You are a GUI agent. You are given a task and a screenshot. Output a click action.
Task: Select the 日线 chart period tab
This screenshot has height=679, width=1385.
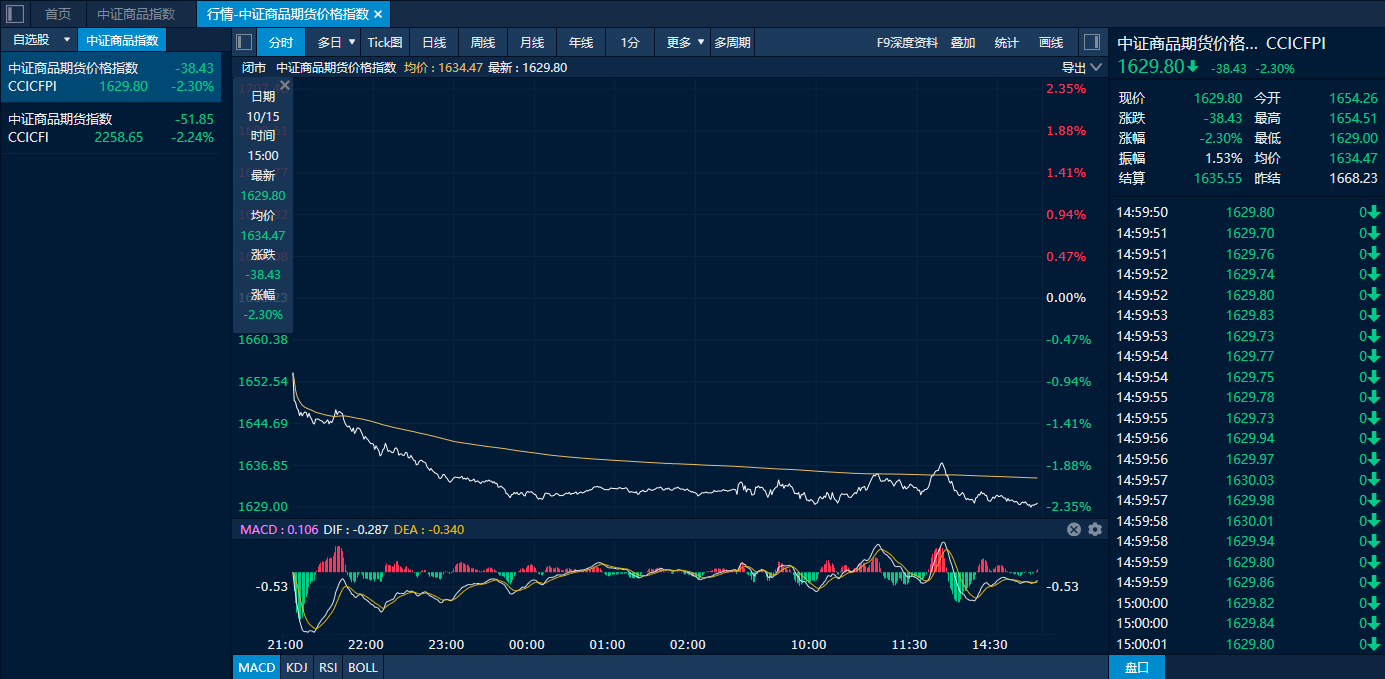pos(434,42)
